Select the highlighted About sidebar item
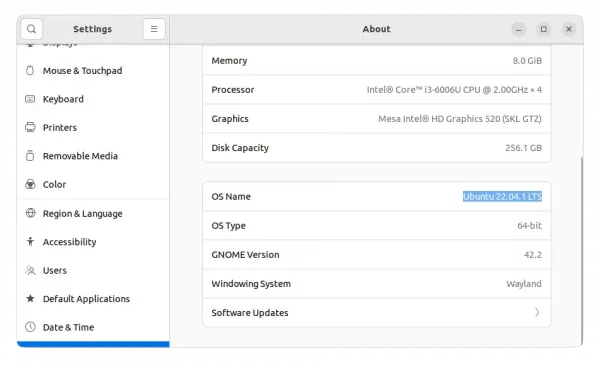This screenshot has width=600, height=366. point(93,344)
